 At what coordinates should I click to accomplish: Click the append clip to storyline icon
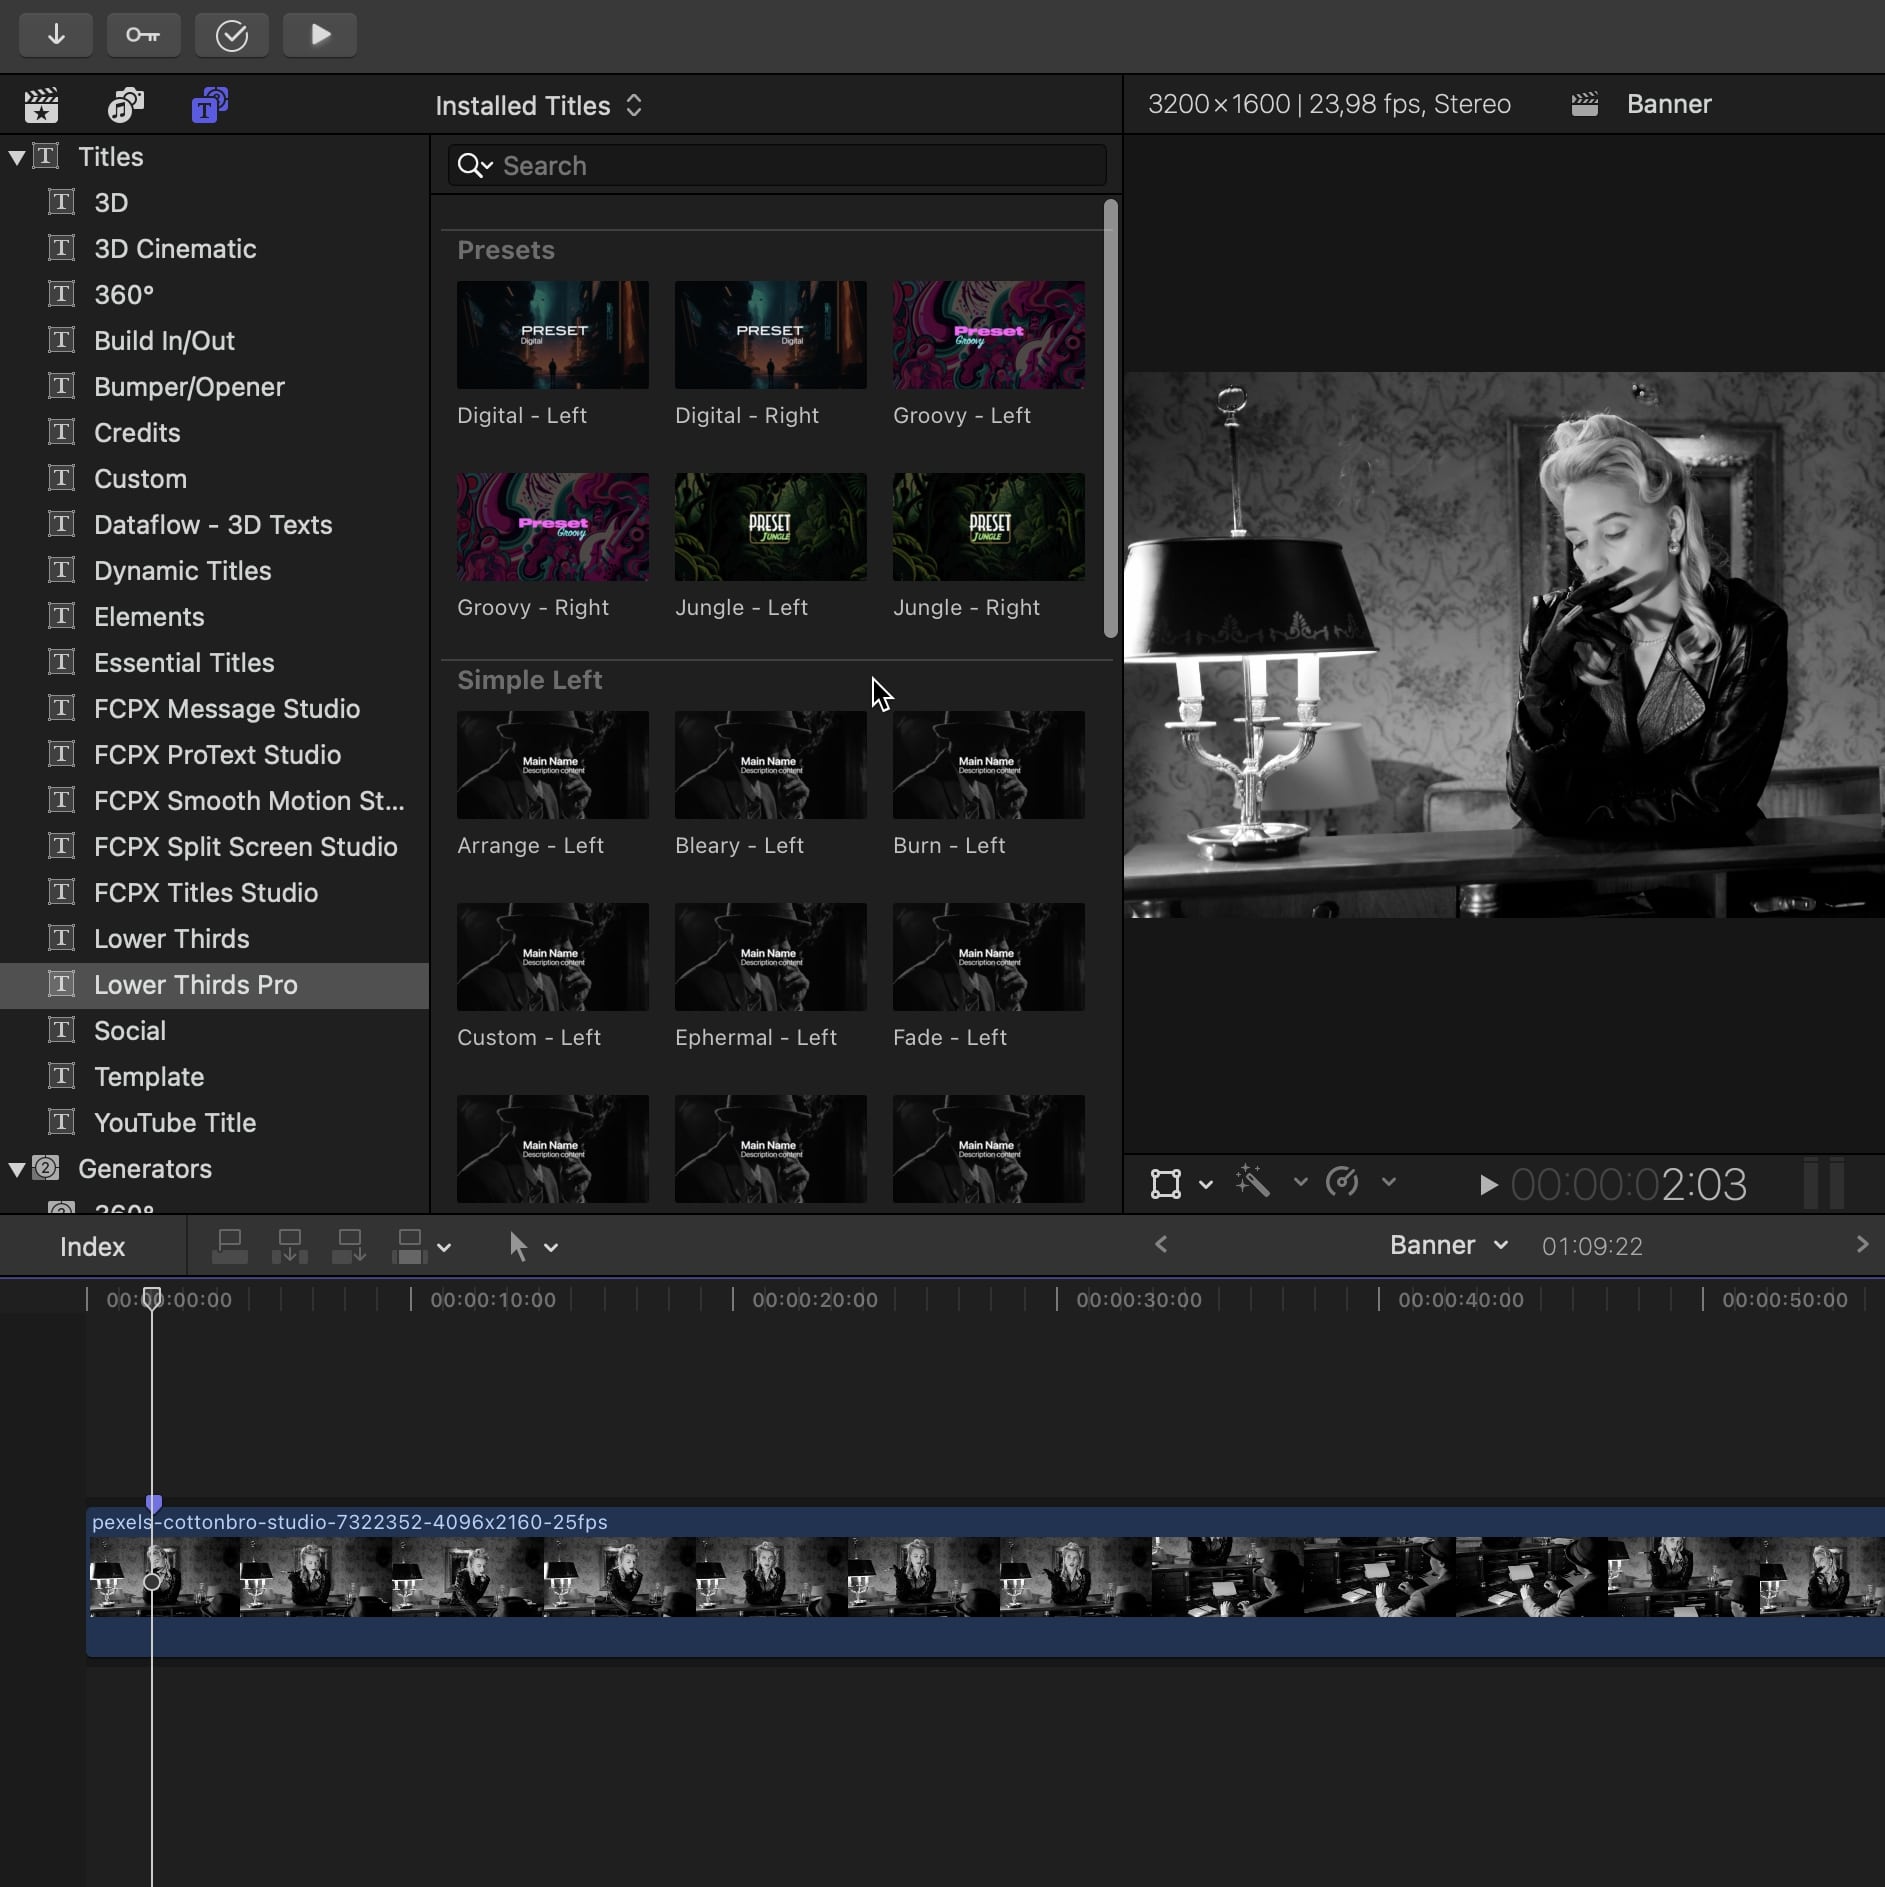click(x=349, y=1246)
